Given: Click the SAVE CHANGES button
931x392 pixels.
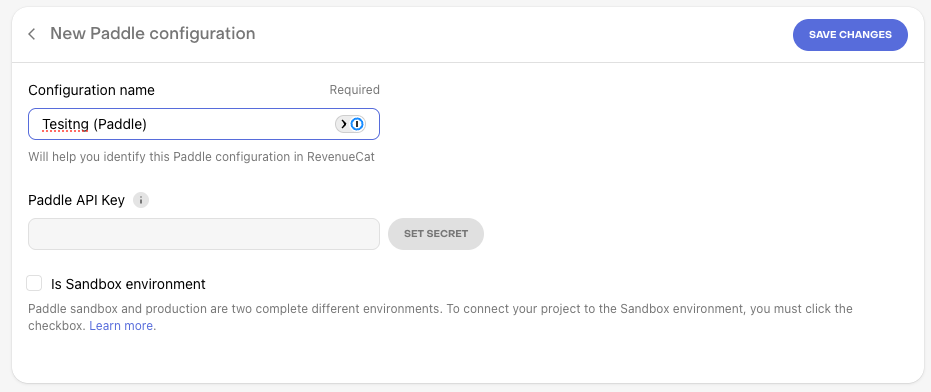Looking at the screenshot, I should click(x=850, y=34).
